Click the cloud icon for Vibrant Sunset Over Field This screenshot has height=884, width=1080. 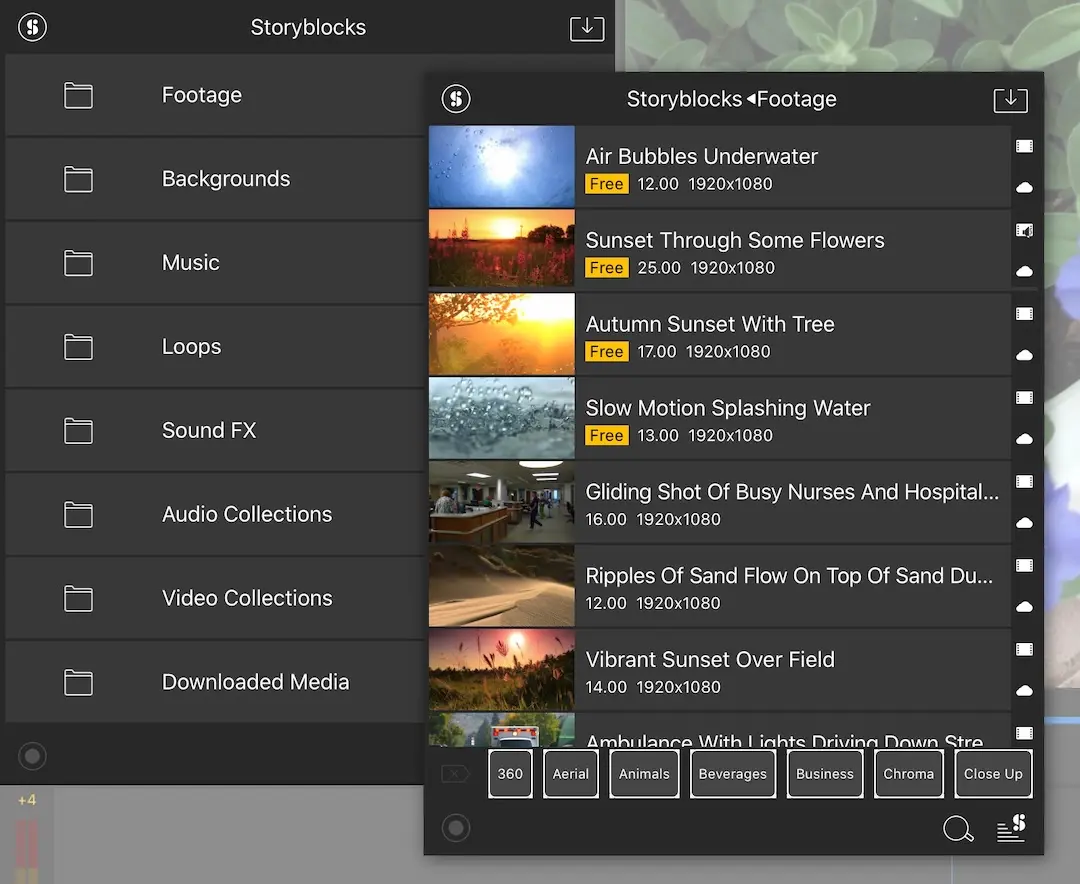pos(1024,690)
